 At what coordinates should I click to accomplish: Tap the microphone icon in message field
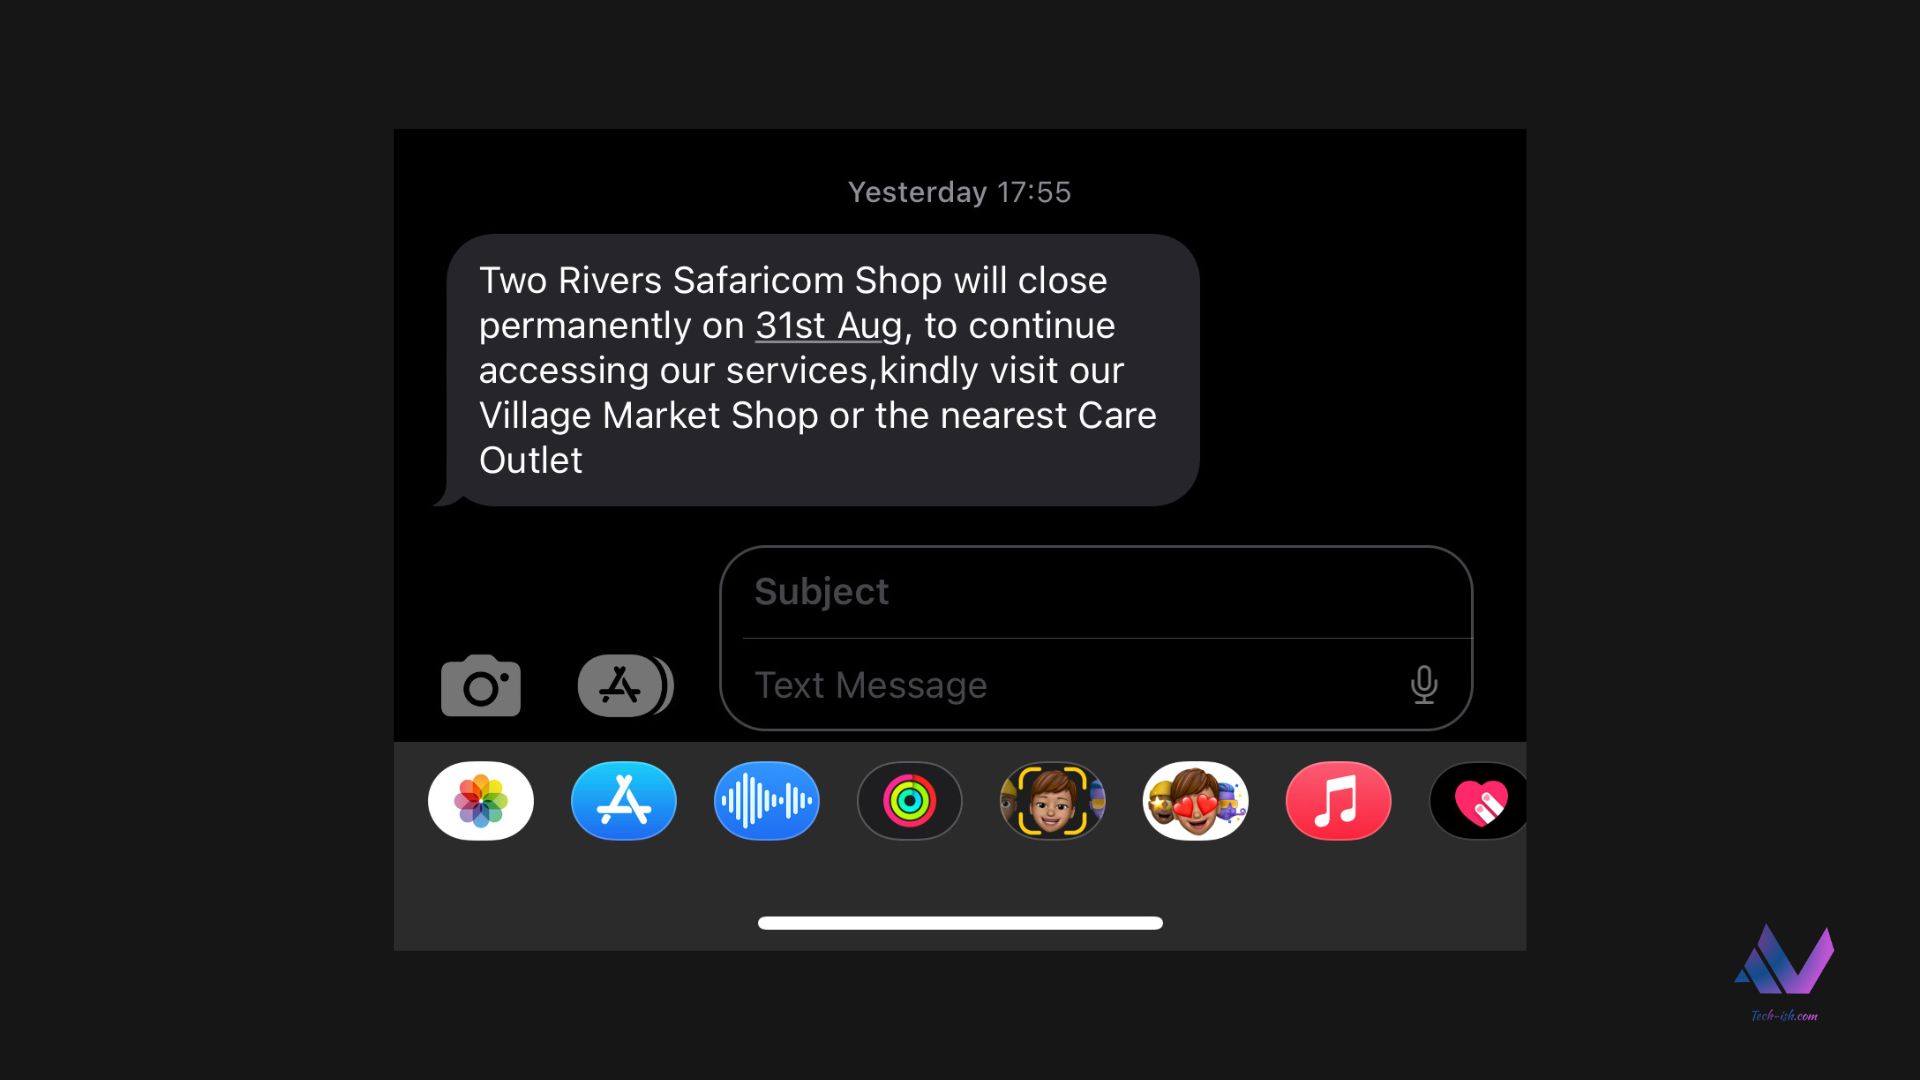(1422, 683)
